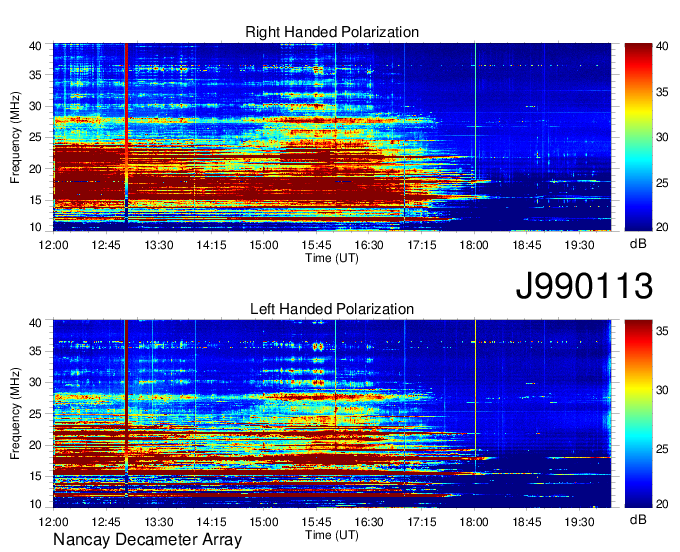The image size is (680, 552).
Task: Click the "Right Handed Polarization" title
Action: click(332, 32)
